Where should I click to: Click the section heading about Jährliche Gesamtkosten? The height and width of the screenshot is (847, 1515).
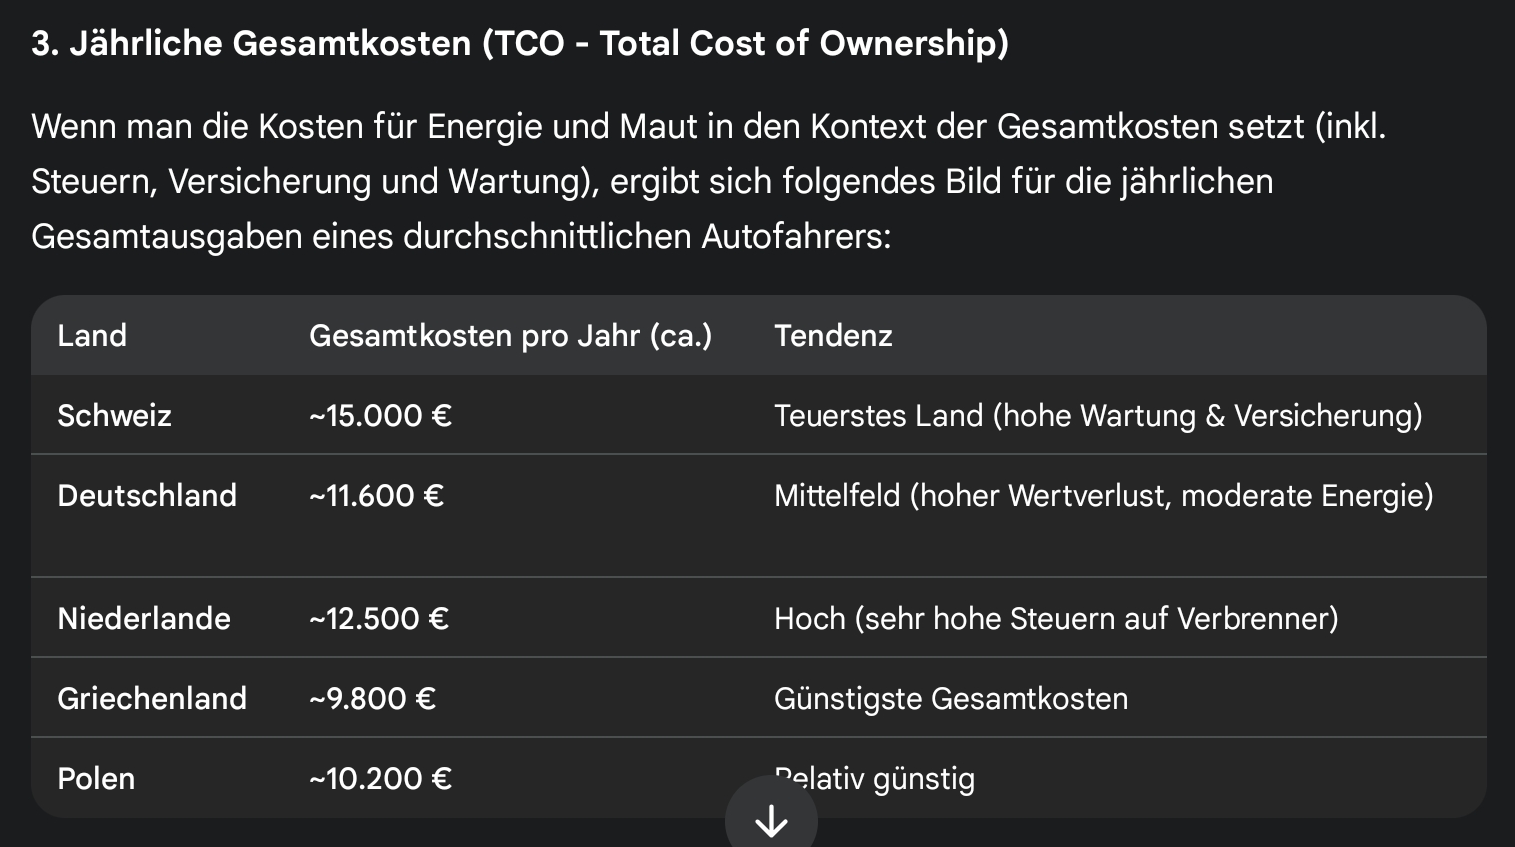520,44
